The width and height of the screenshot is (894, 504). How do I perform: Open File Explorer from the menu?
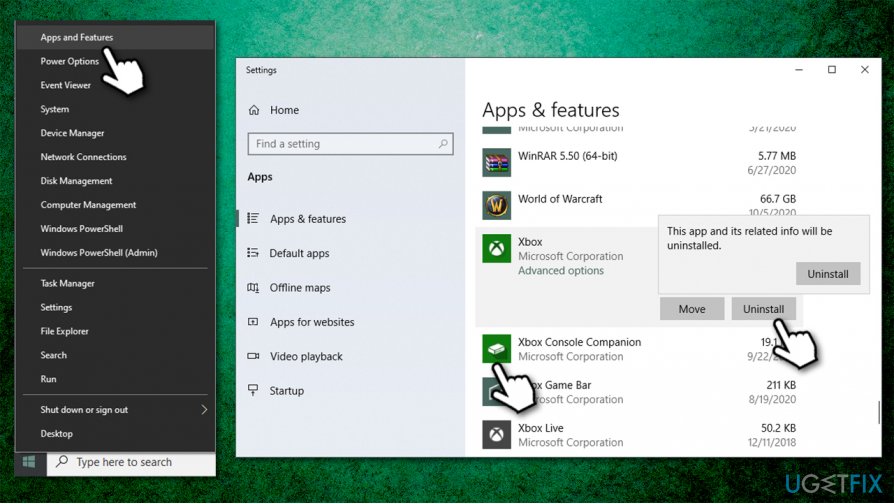tap(64, 331)
